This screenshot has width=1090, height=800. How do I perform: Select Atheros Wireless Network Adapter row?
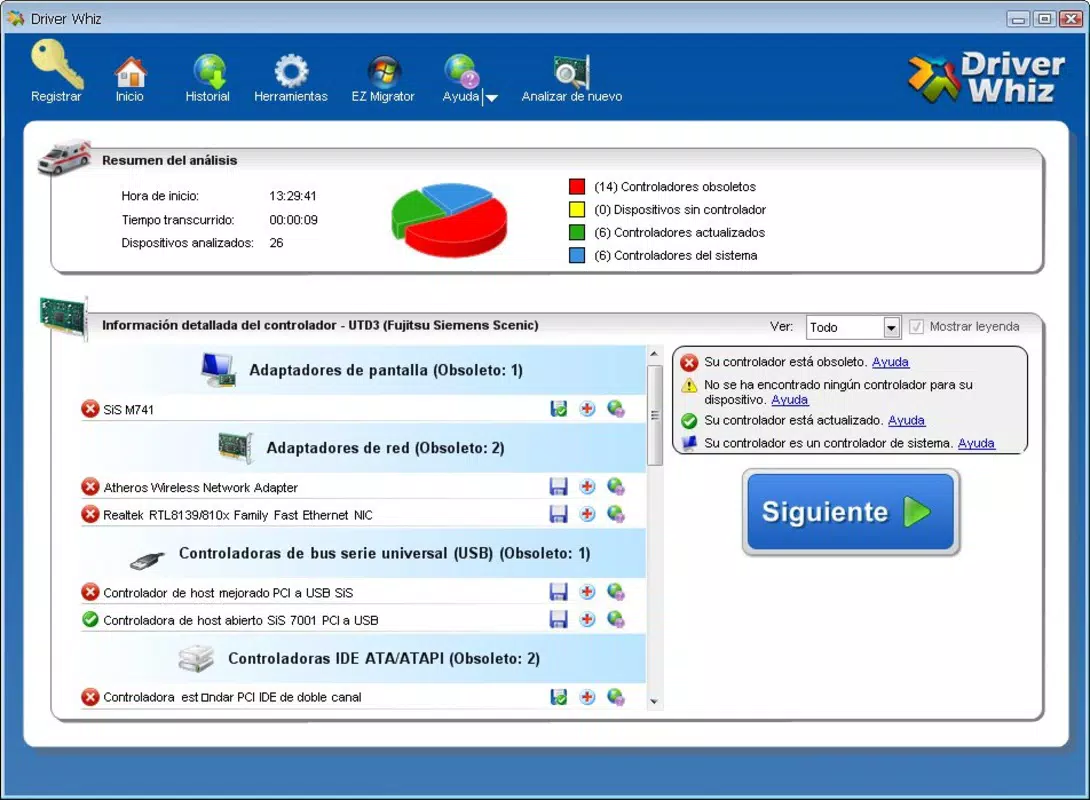point(363,487)
